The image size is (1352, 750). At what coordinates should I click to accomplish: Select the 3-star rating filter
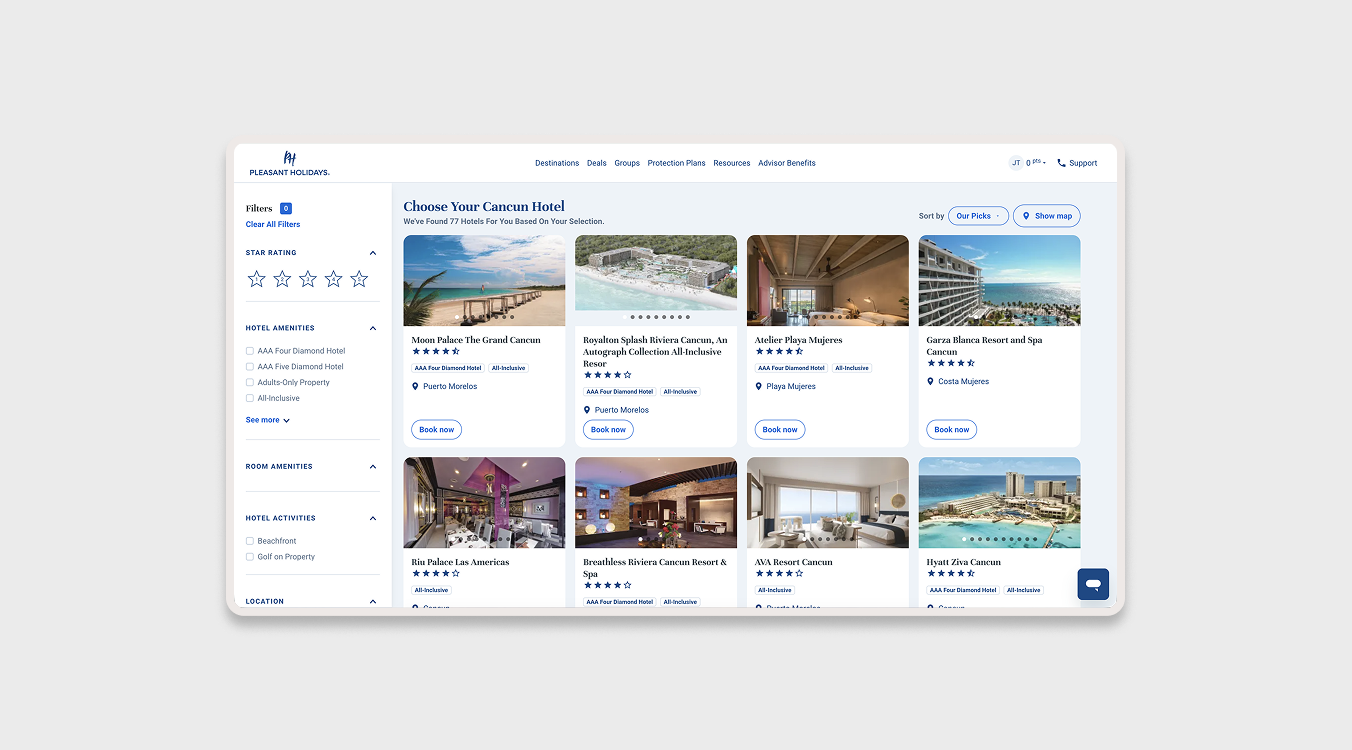(x=308, y=279)
